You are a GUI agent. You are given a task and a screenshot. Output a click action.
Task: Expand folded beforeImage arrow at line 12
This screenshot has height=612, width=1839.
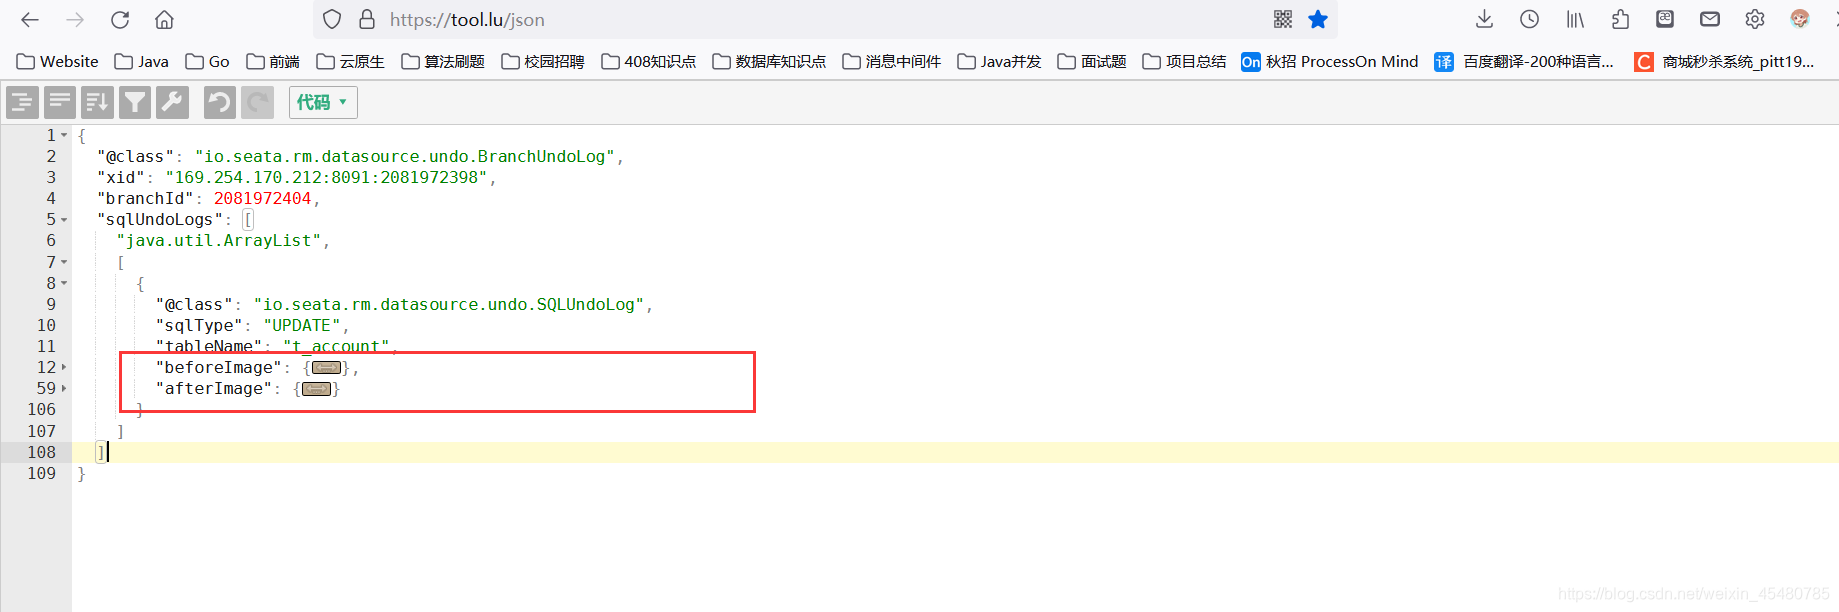pyautogui.click(x=64, y=367)
